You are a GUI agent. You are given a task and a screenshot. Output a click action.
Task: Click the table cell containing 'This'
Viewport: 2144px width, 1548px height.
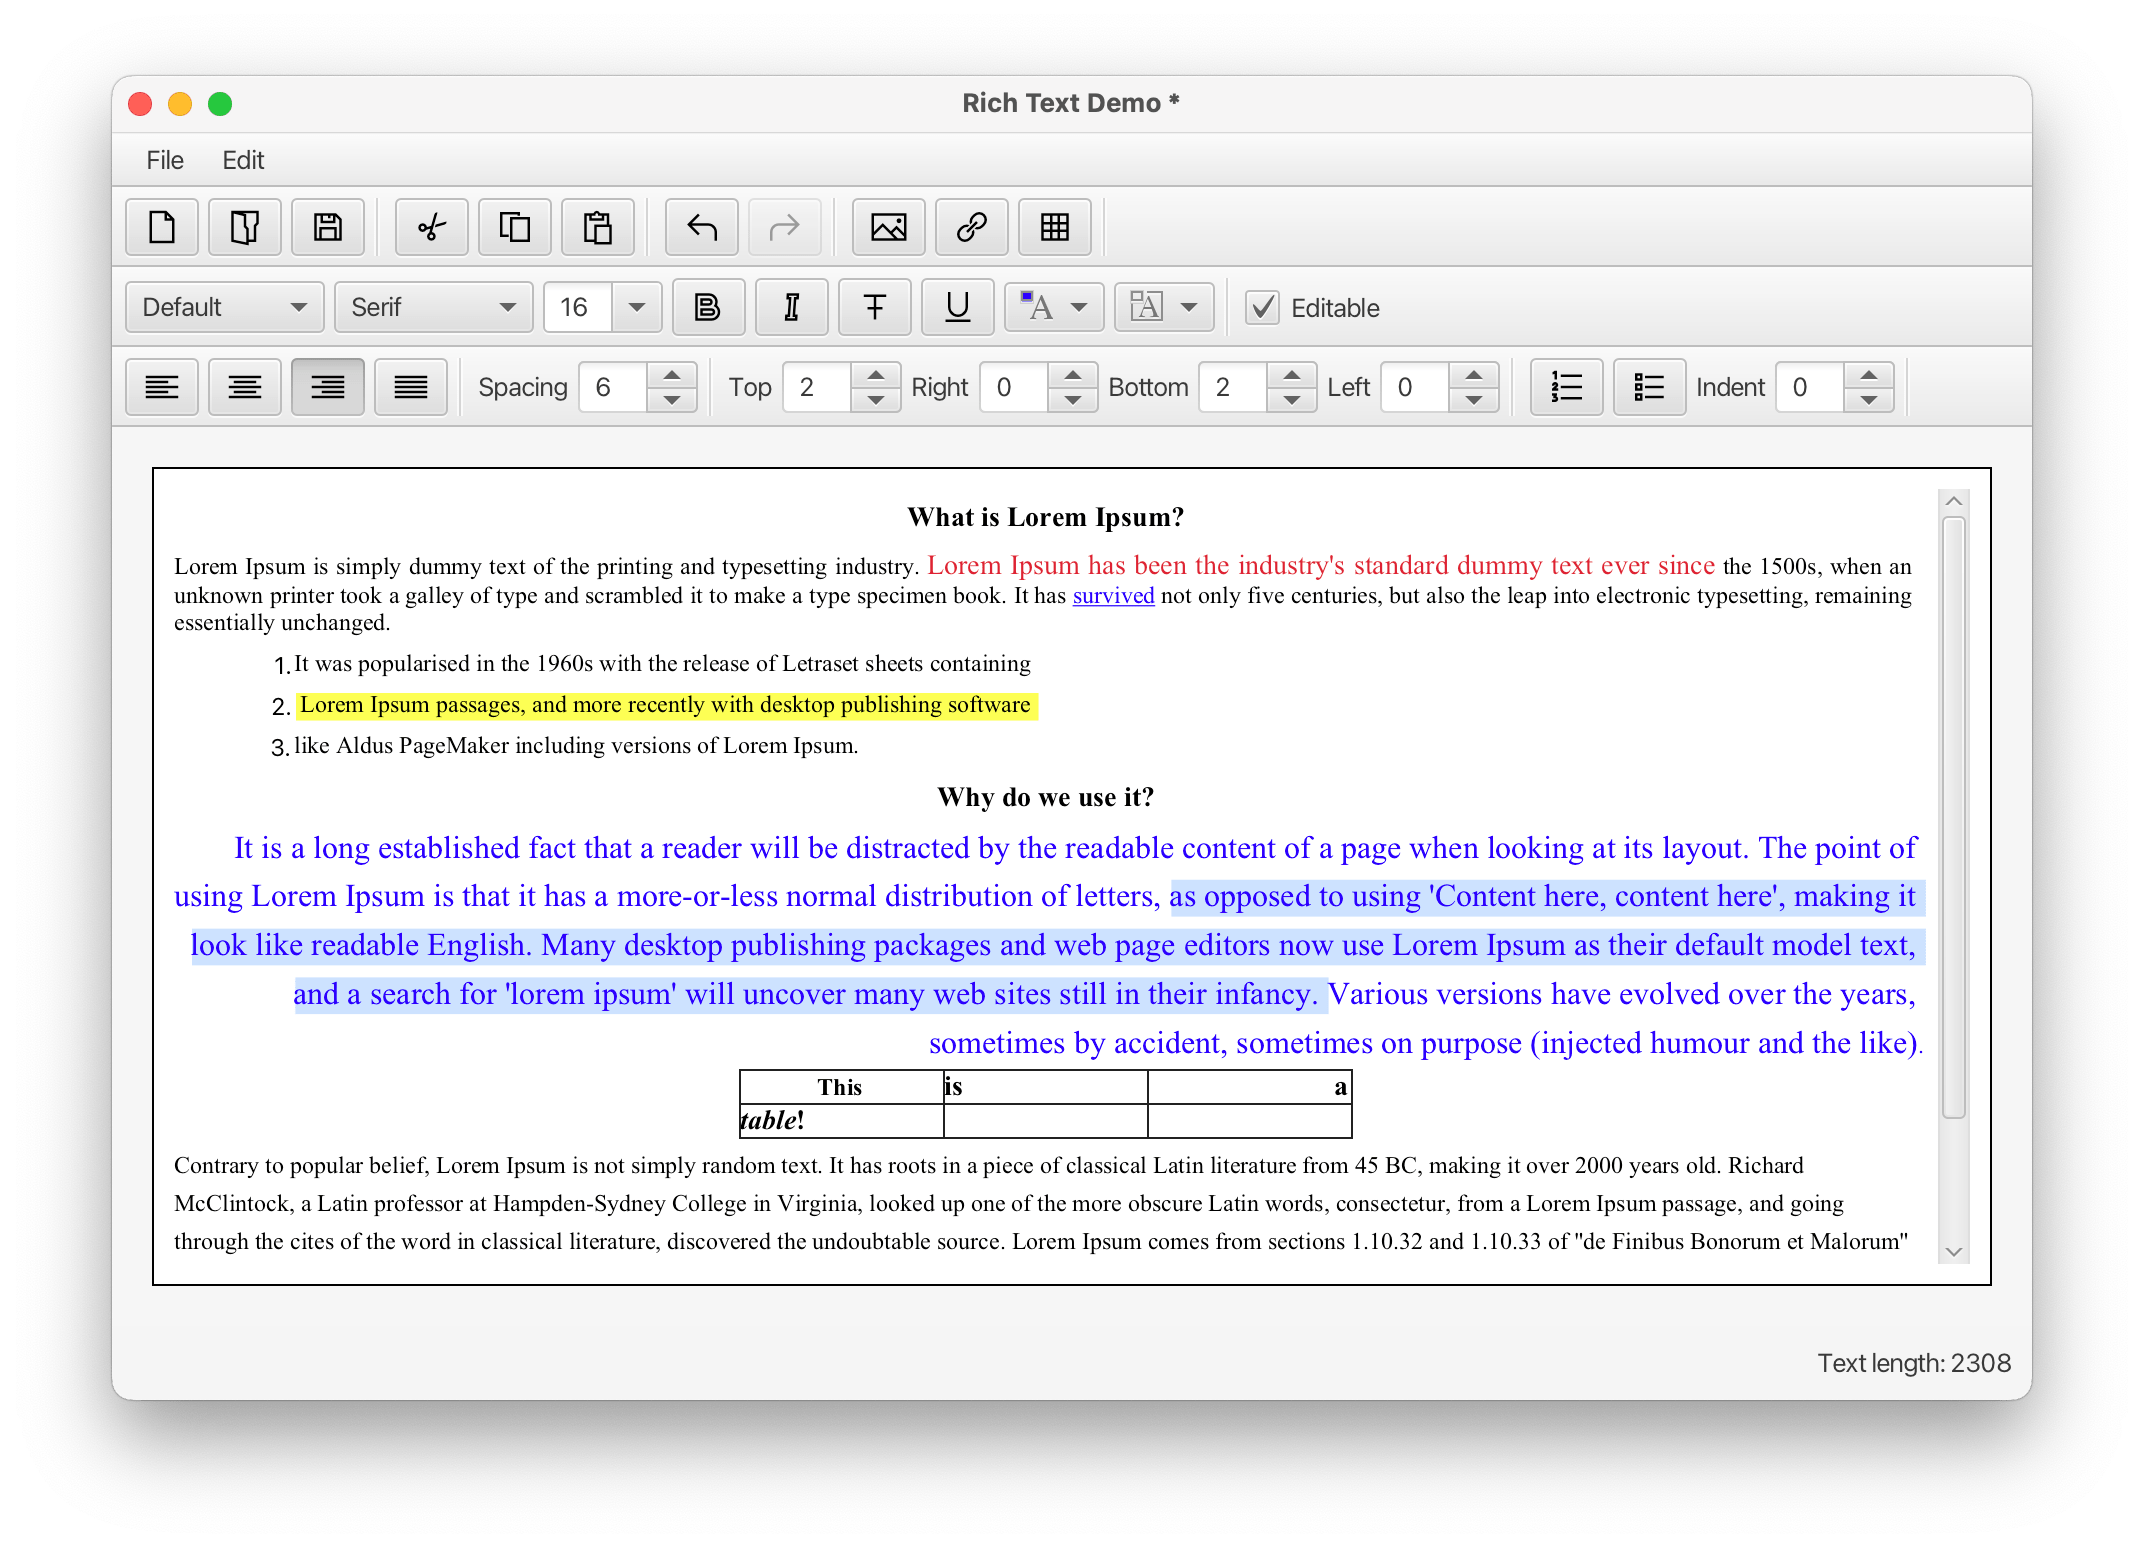point(841,1087)
